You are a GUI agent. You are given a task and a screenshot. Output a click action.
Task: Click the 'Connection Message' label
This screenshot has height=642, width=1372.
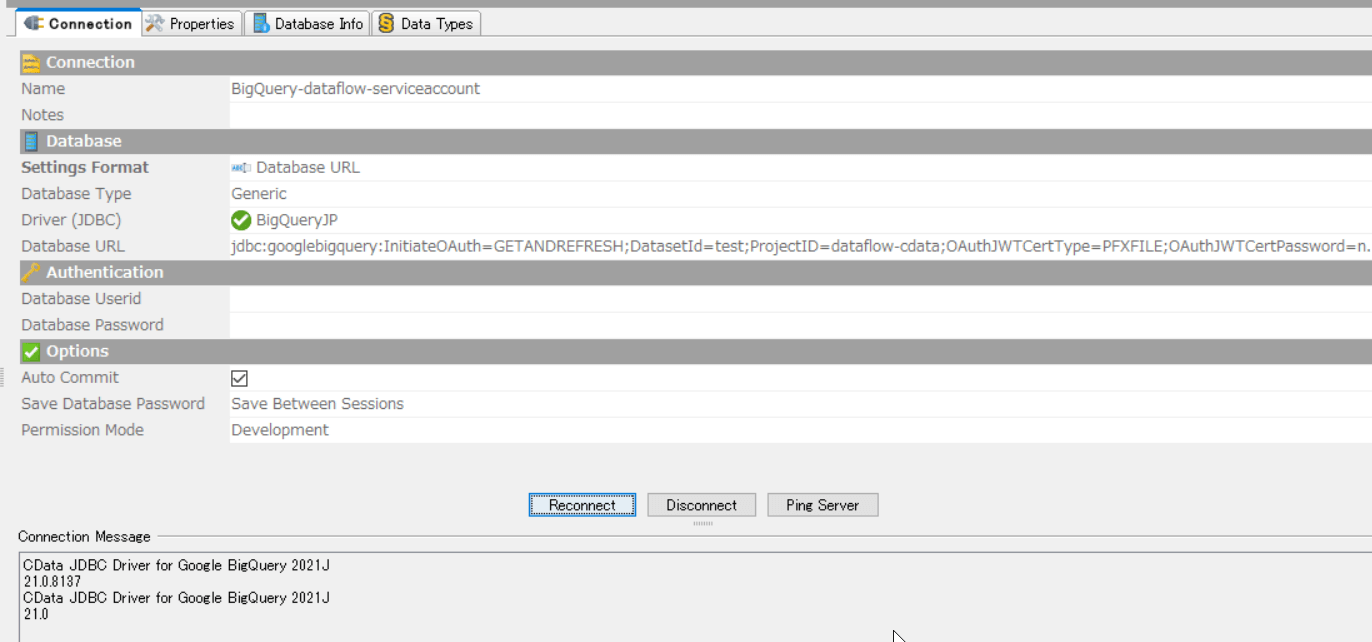[x=84, y=537]
